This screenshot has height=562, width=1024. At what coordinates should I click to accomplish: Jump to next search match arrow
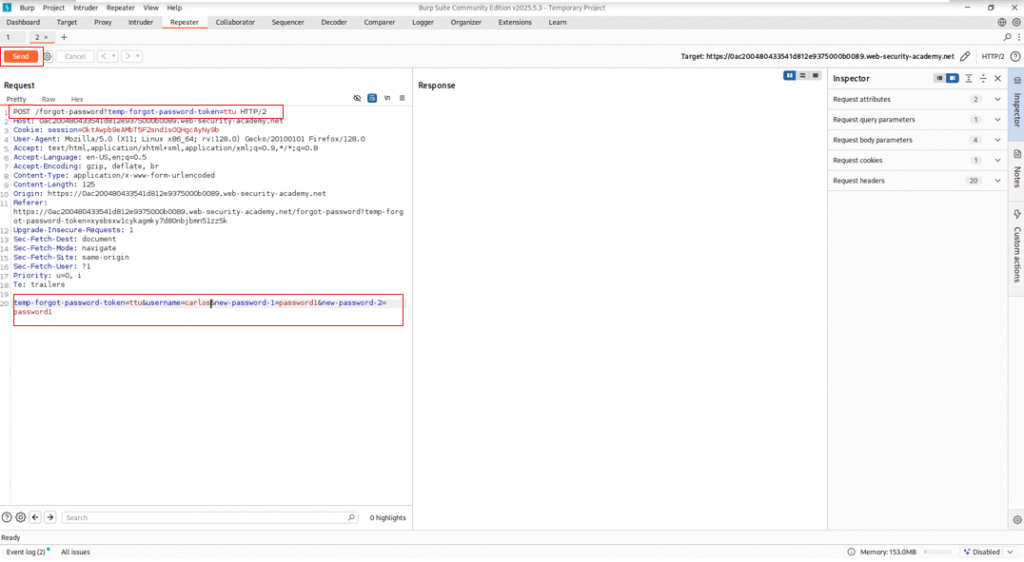[50, 517]
